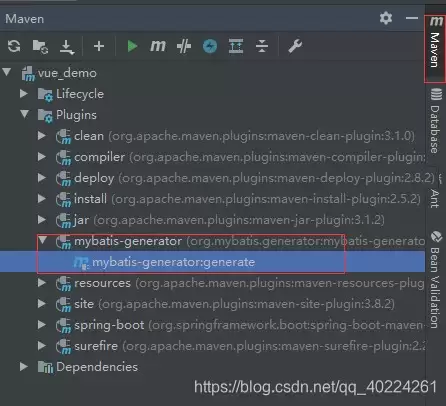
Task: Click Expand All tree icon
Action: tap(236, 46)
